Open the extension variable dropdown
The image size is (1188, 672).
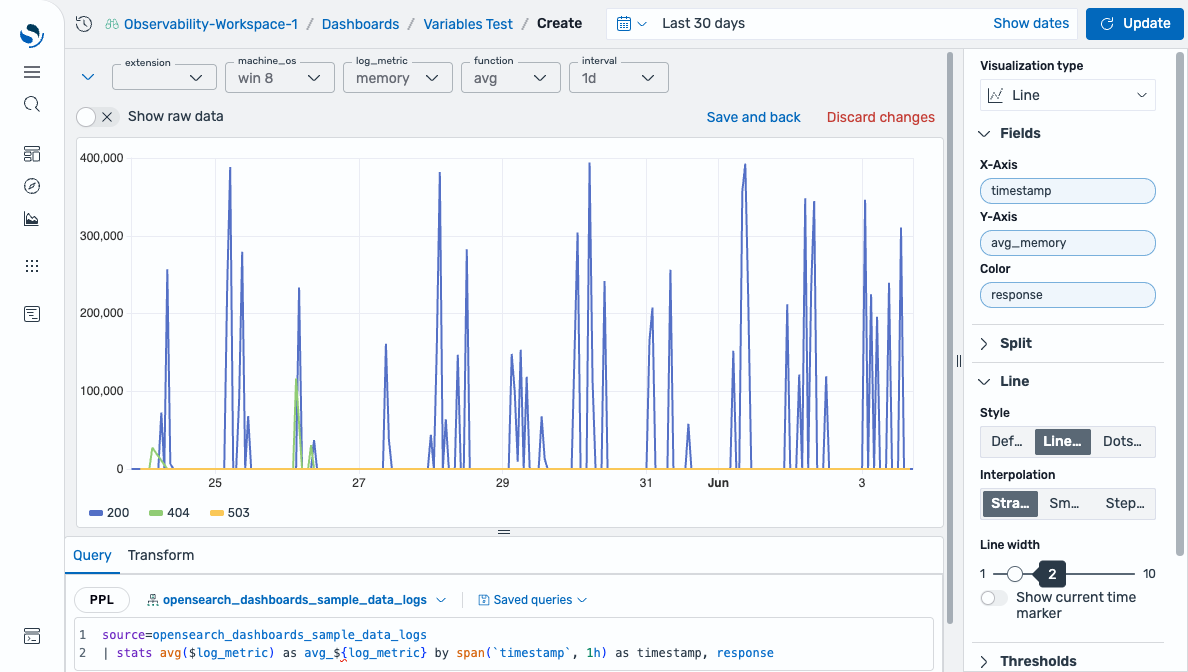(164, 78)
